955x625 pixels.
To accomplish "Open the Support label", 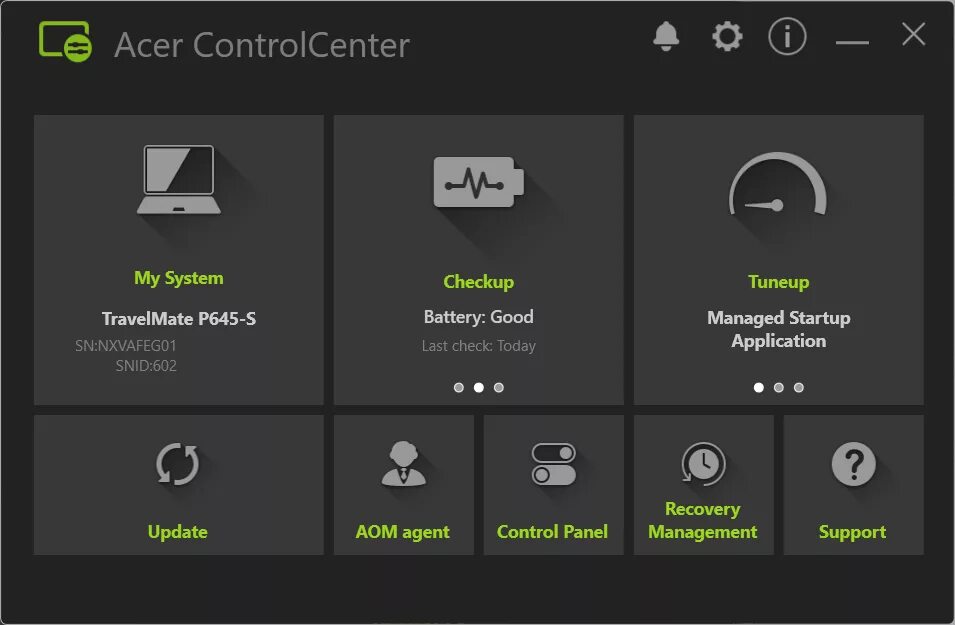I will [852, 532].
